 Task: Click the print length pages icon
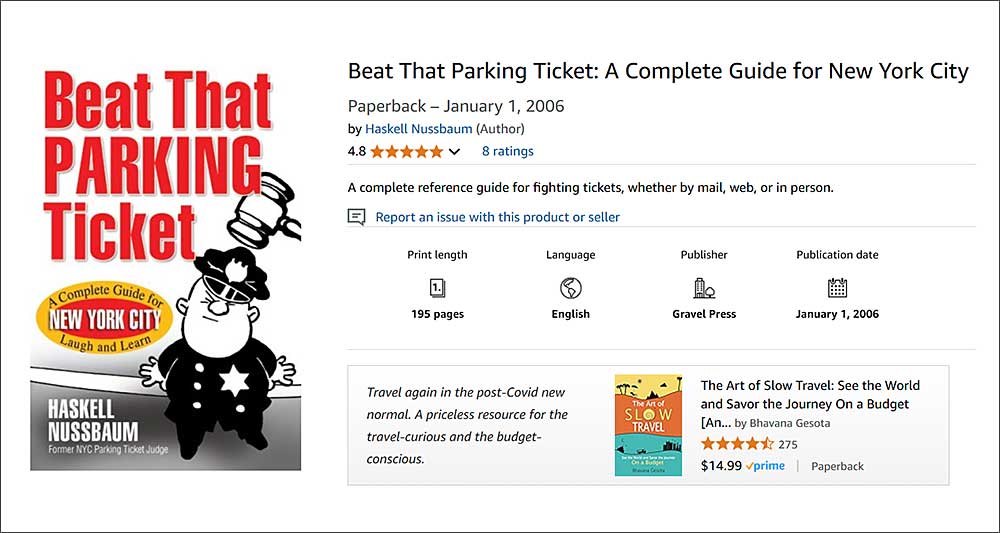(437, 288)
